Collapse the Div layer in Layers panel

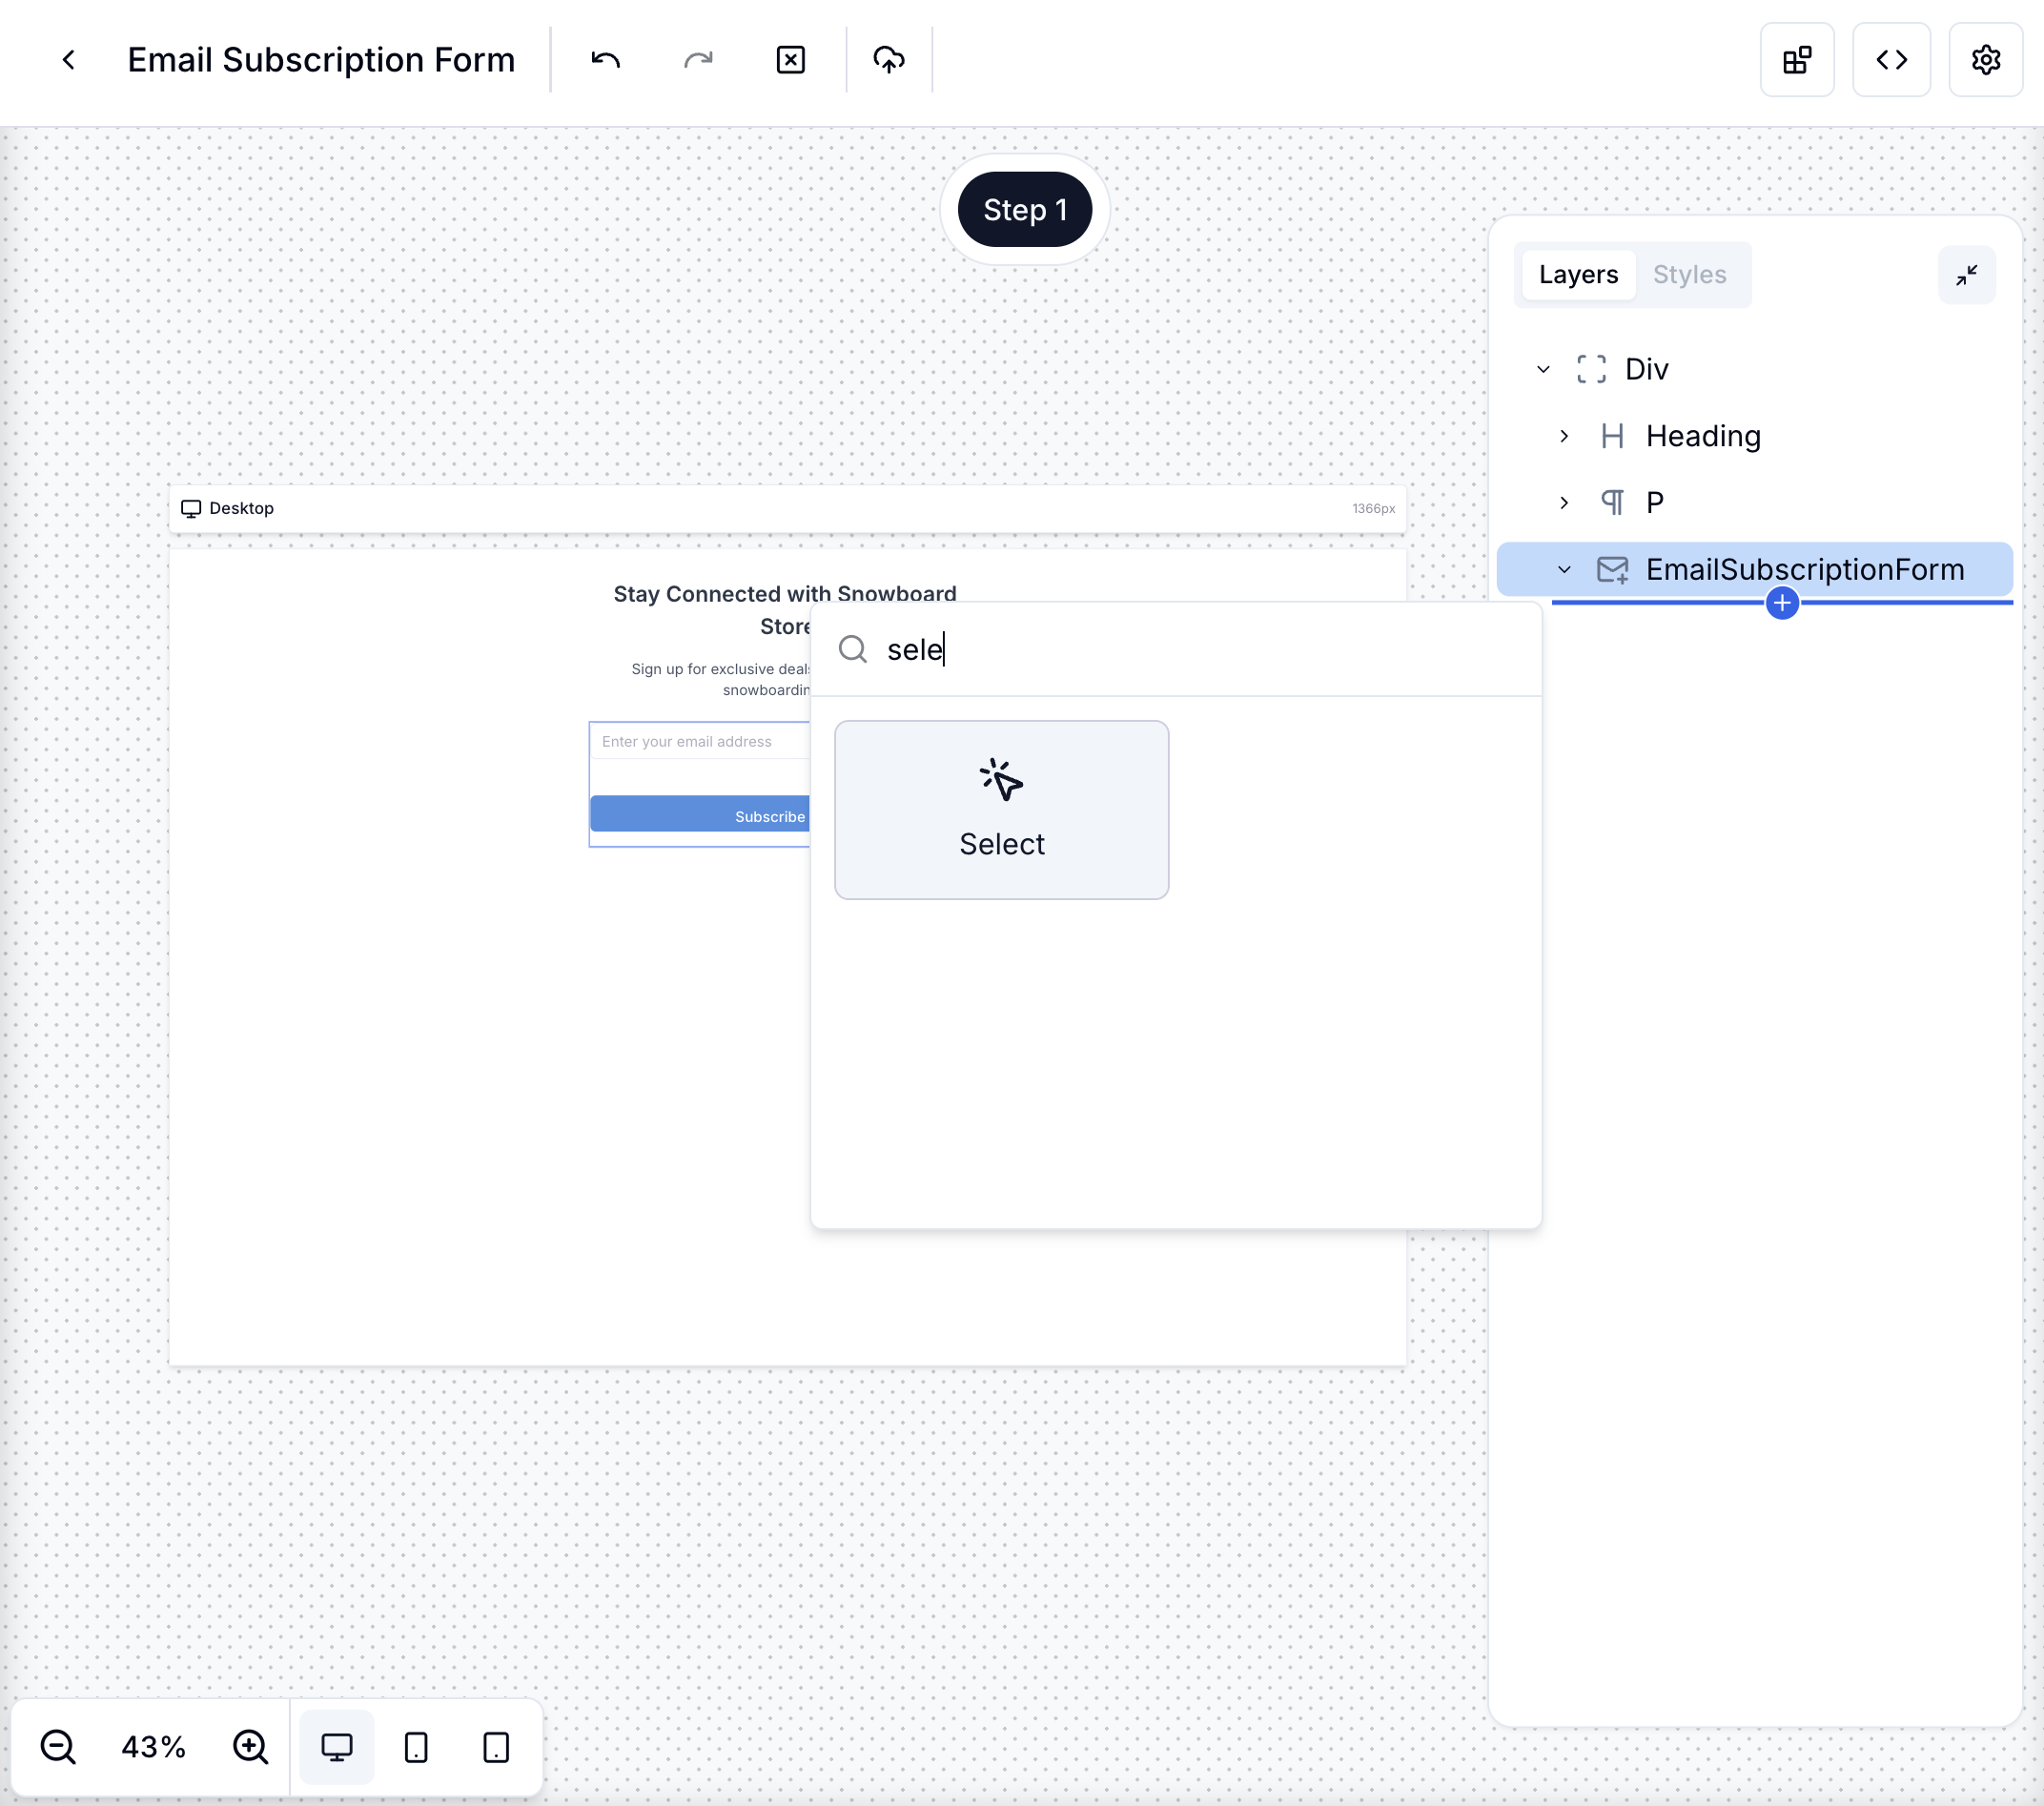click(1543, 370)
